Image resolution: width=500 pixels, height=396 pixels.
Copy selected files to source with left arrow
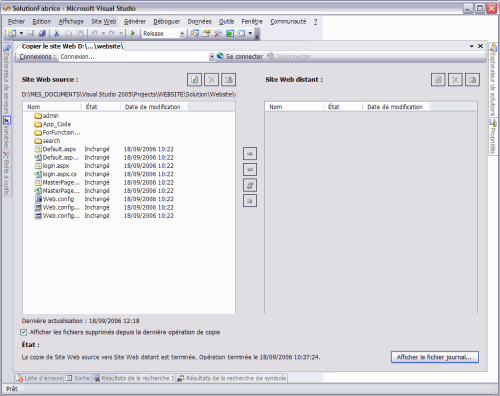[x=250, y=170]
